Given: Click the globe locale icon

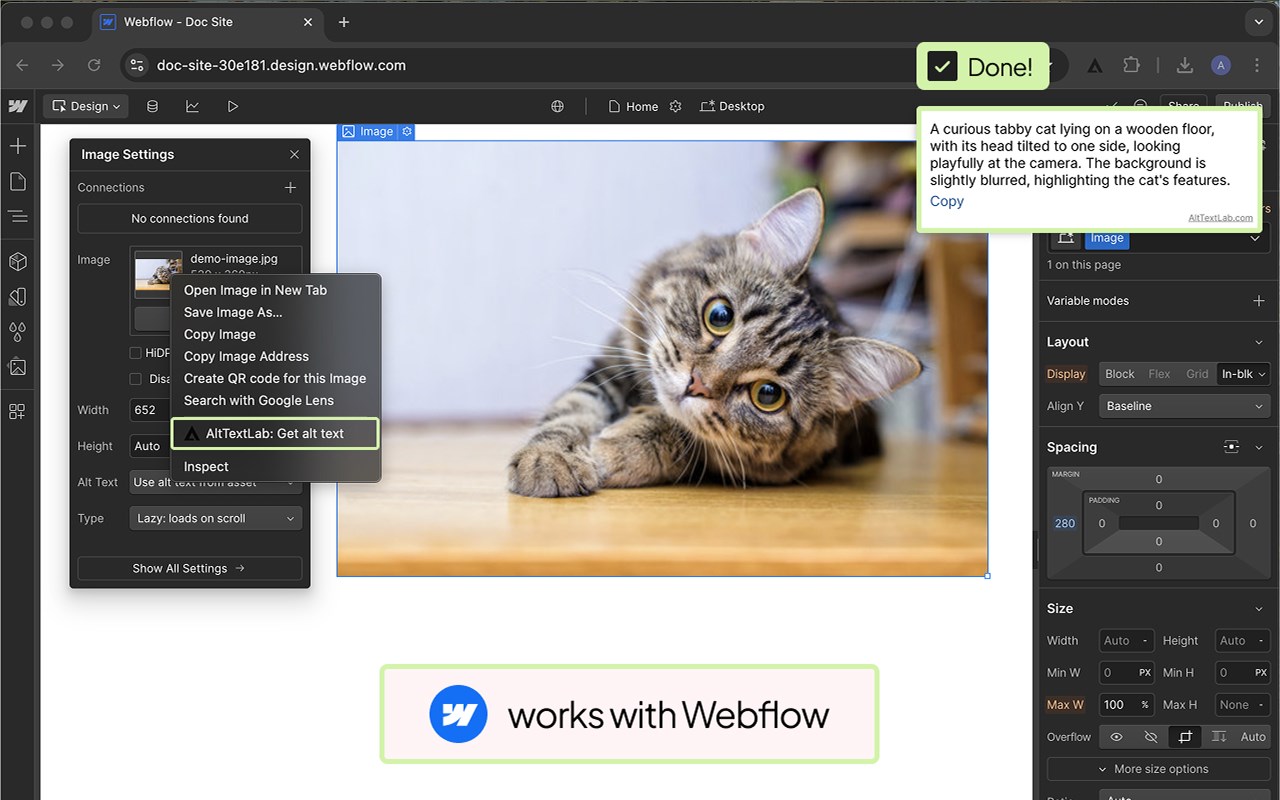Looking at the screenshot, I should point(557,106).
